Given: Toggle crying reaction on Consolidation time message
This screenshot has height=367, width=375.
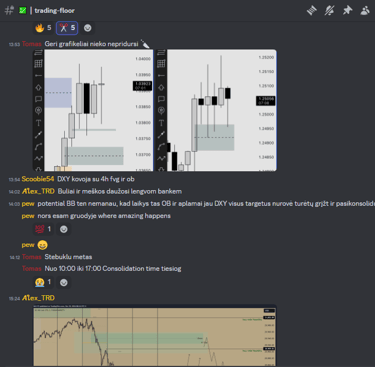Looking at the screenshot, I should click(43, 282).
